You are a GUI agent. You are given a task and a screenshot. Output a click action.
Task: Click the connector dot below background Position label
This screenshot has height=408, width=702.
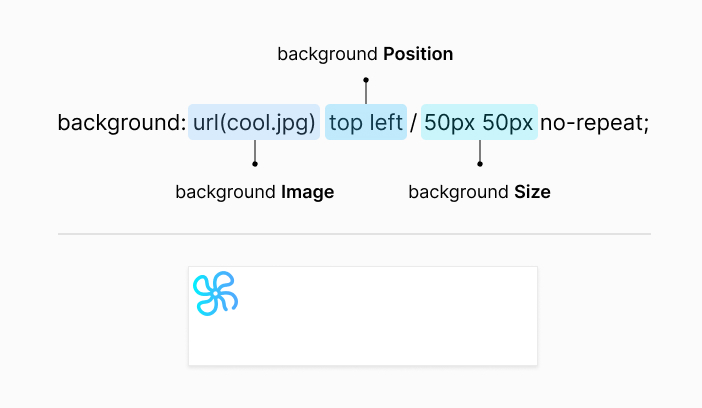(x=366, y=79)
